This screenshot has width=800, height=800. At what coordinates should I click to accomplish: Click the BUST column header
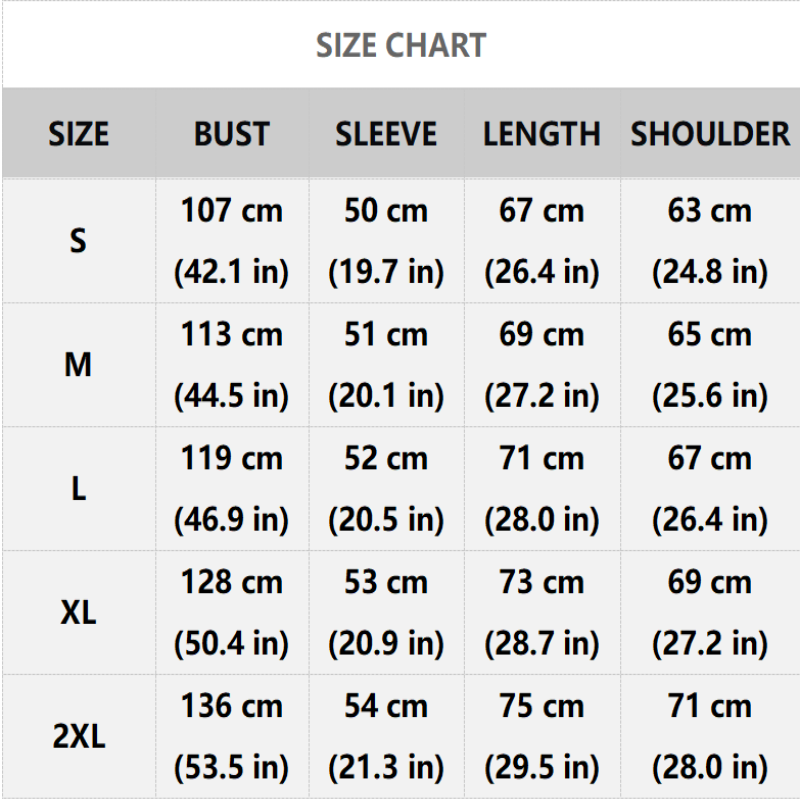point(231,134)
